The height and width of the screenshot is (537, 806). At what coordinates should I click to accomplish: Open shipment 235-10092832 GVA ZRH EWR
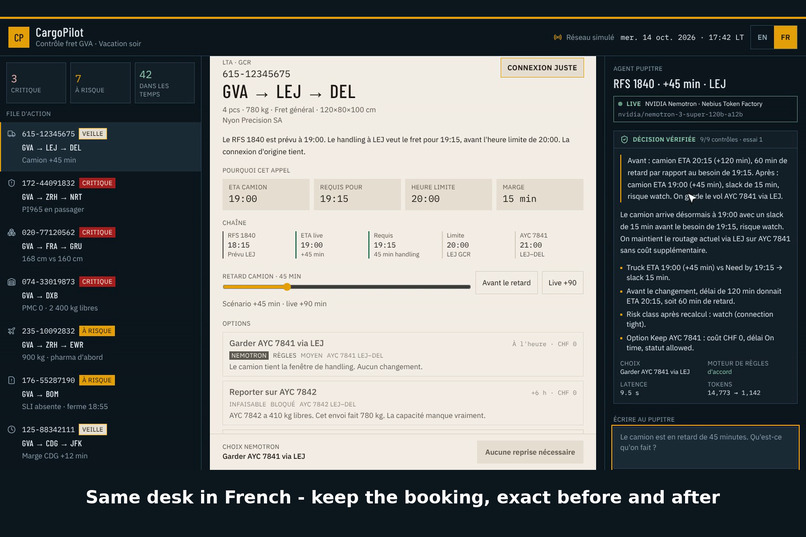pyautogui.click(x=101, y=344)
